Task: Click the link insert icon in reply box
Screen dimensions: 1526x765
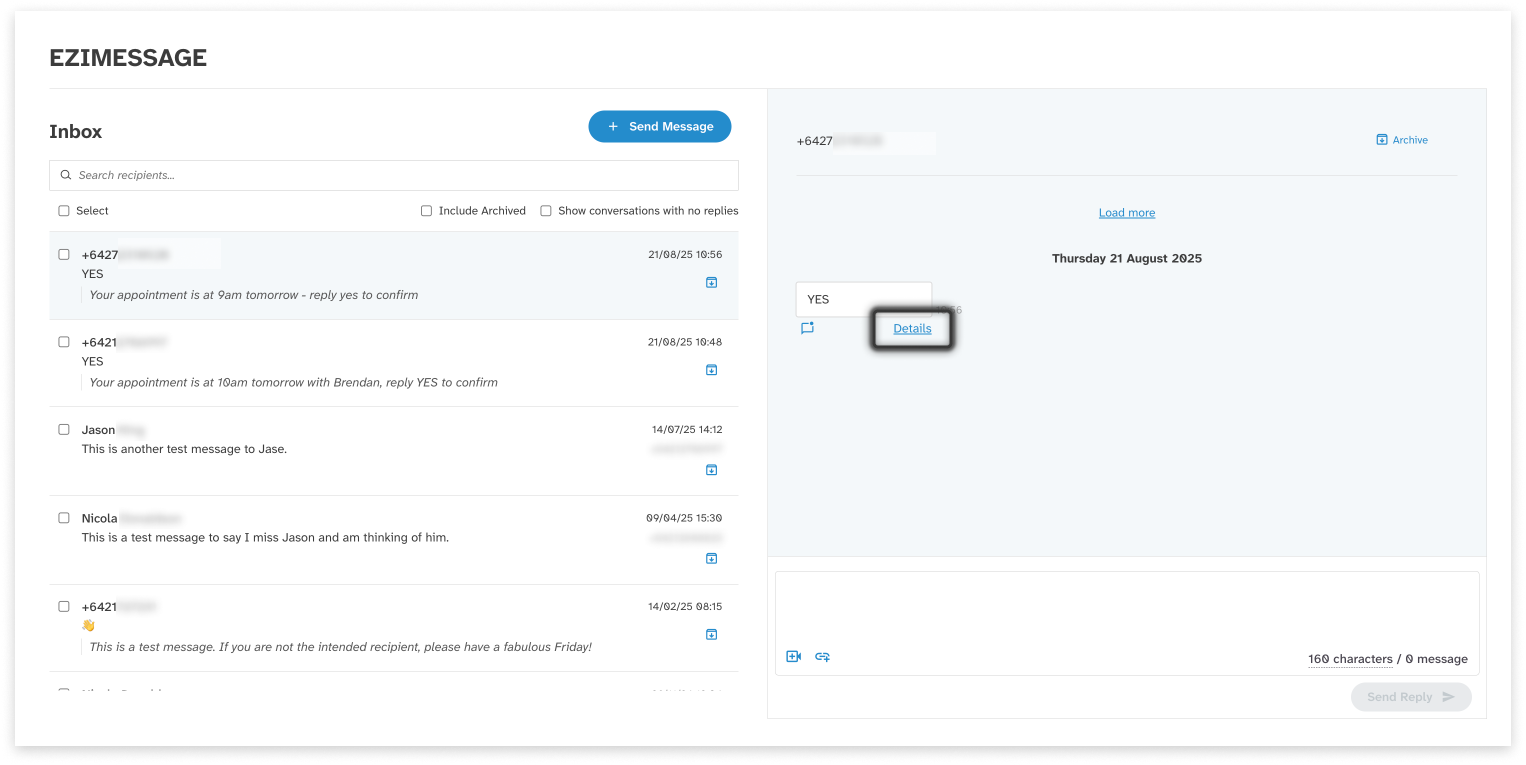Action: 822,657
